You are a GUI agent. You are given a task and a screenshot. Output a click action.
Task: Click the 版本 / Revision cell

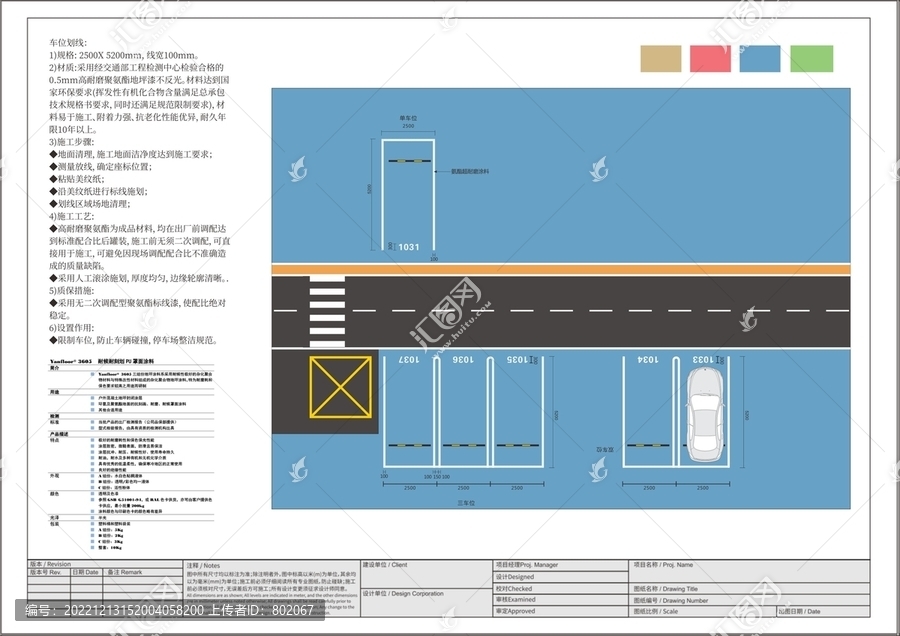(x=105, y=564)
